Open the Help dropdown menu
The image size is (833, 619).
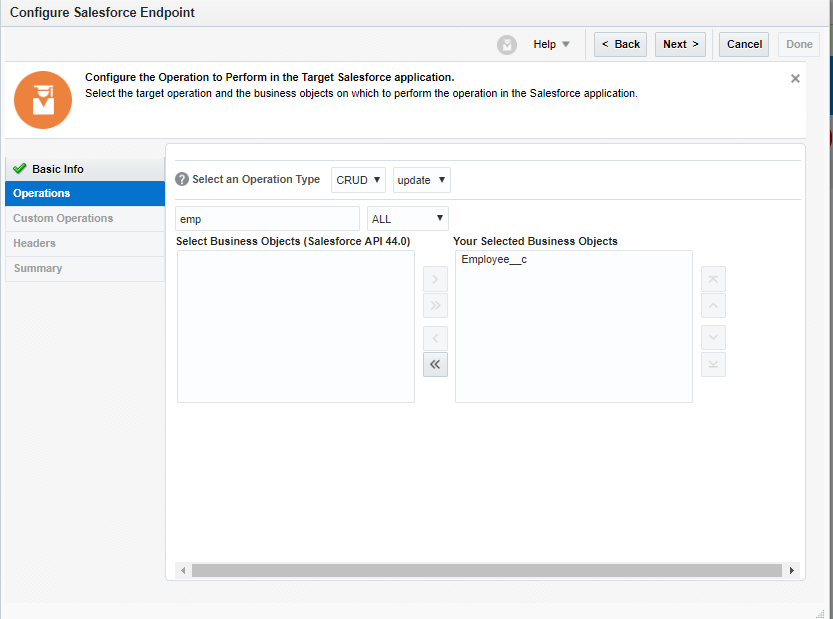pyautogui.click(x=551, y=44)
